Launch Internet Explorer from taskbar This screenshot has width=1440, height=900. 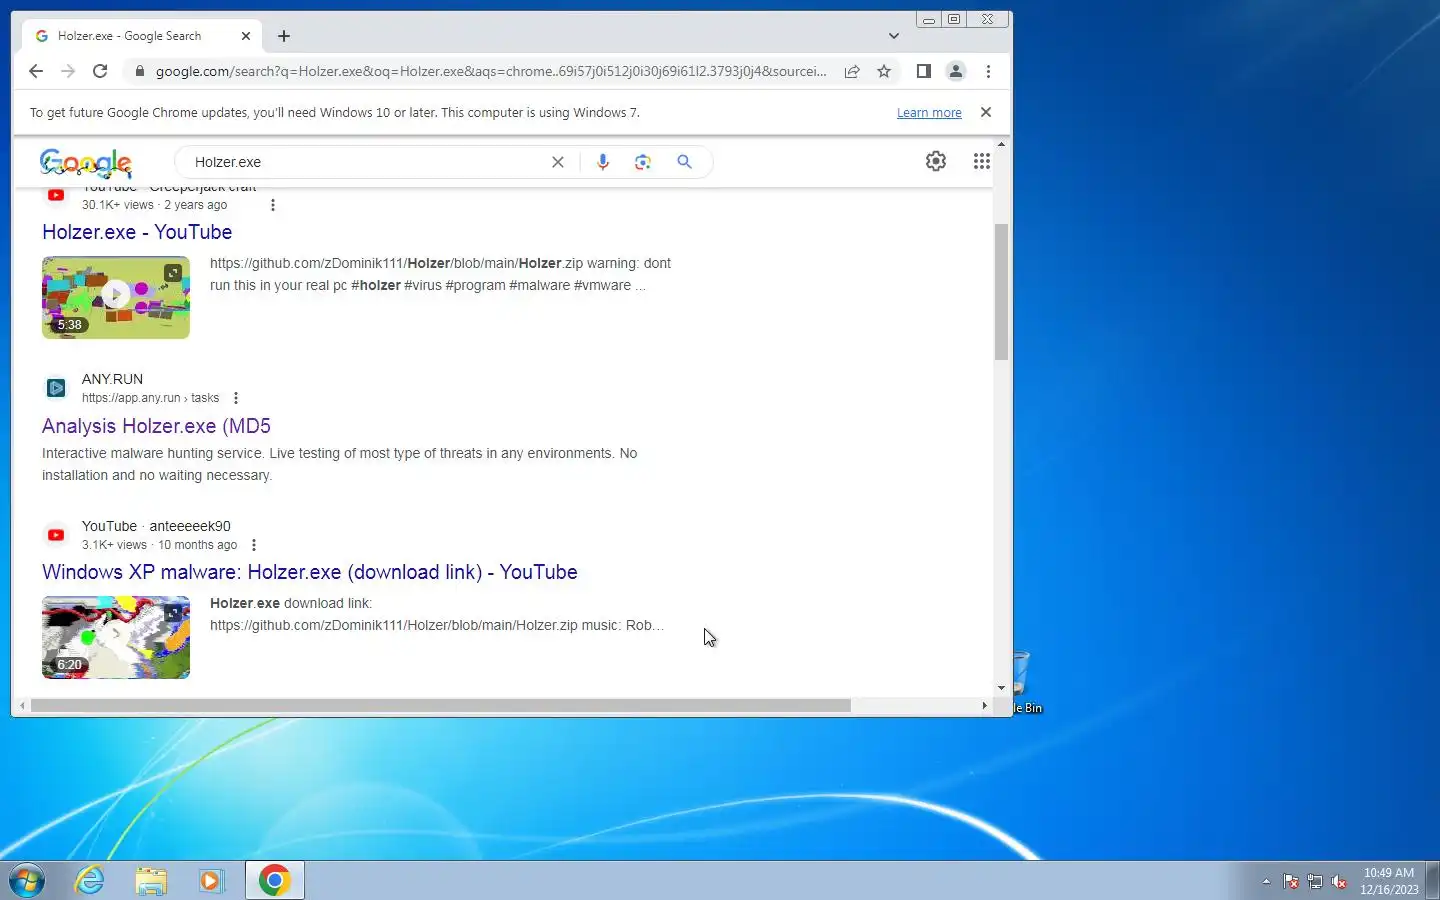point(90,881)
